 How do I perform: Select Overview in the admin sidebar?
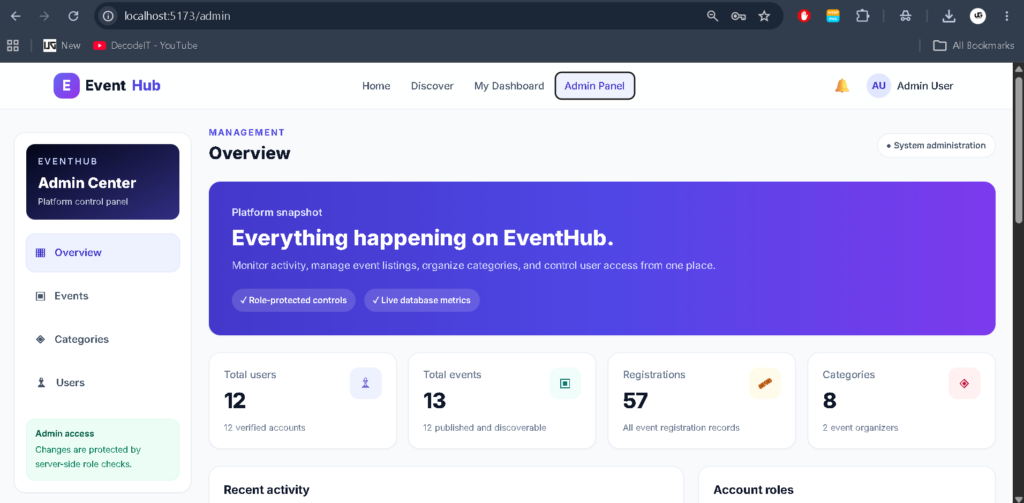103,253
